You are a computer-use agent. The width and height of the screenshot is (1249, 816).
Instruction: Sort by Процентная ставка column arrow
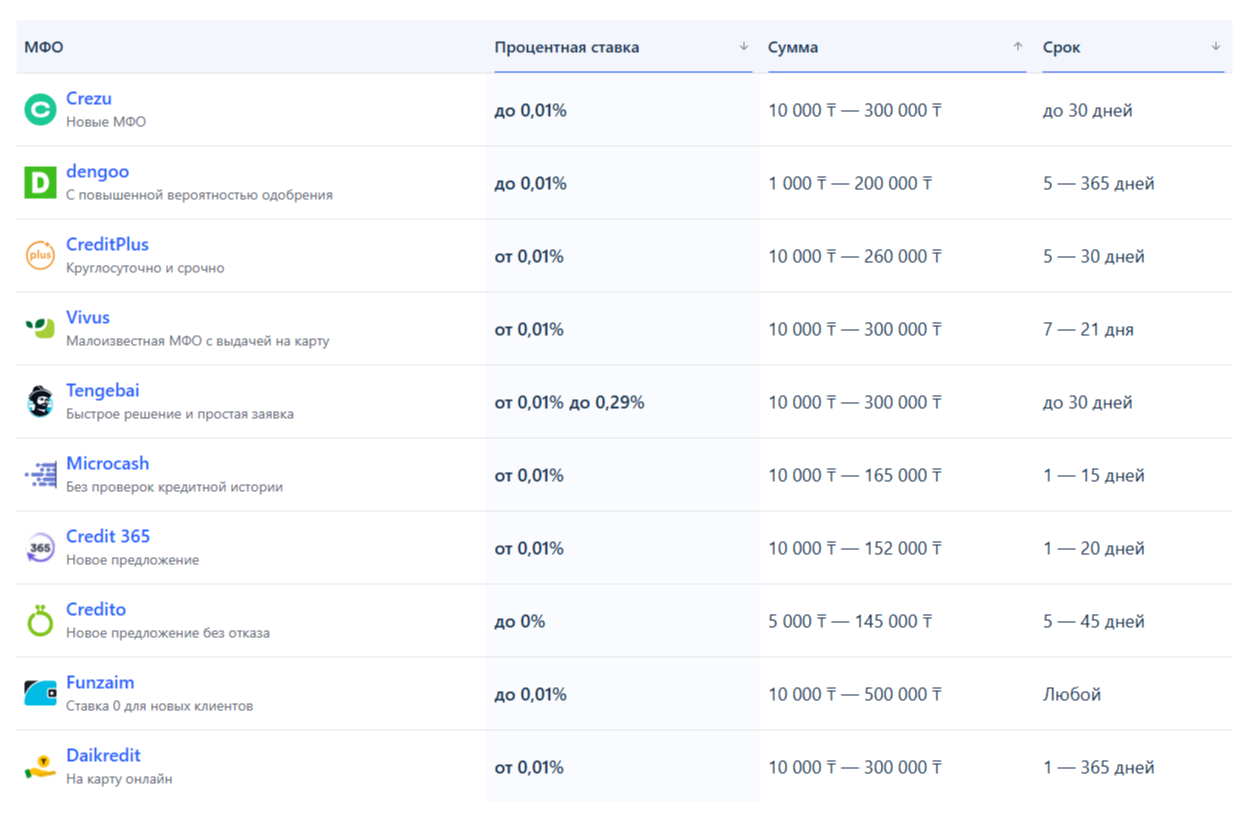(743, 47)
